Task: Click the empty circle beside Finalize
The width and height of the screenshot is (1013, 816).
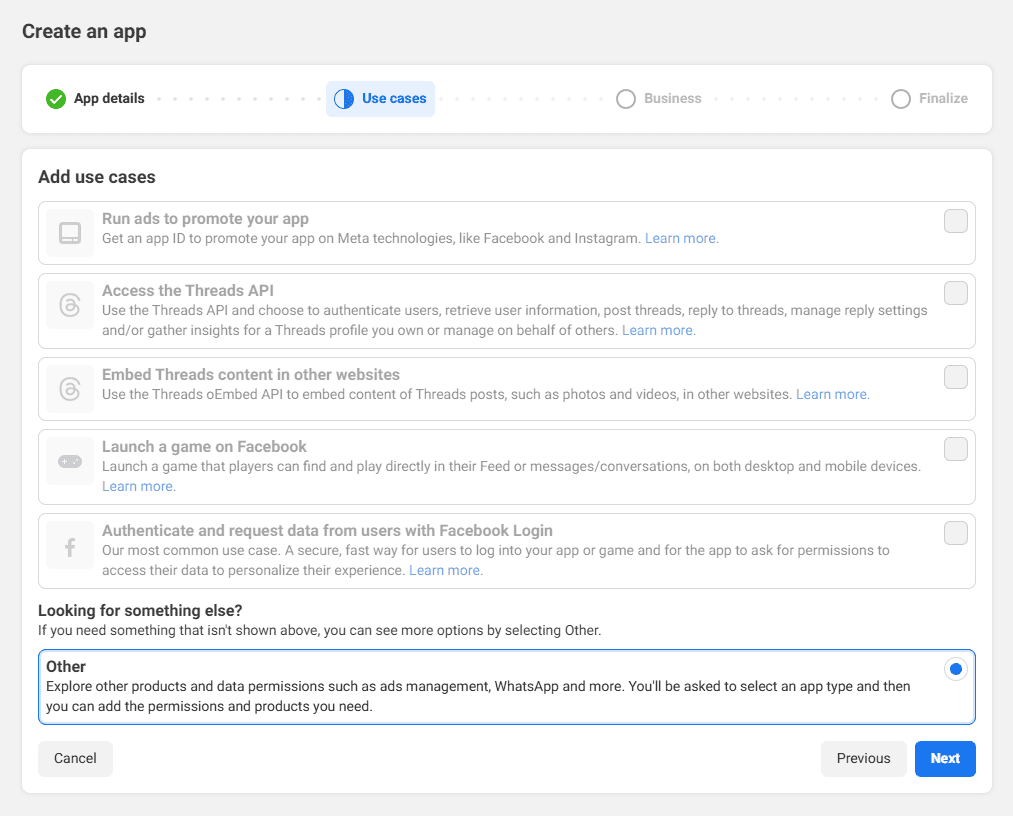Action: tap(901, 99)
